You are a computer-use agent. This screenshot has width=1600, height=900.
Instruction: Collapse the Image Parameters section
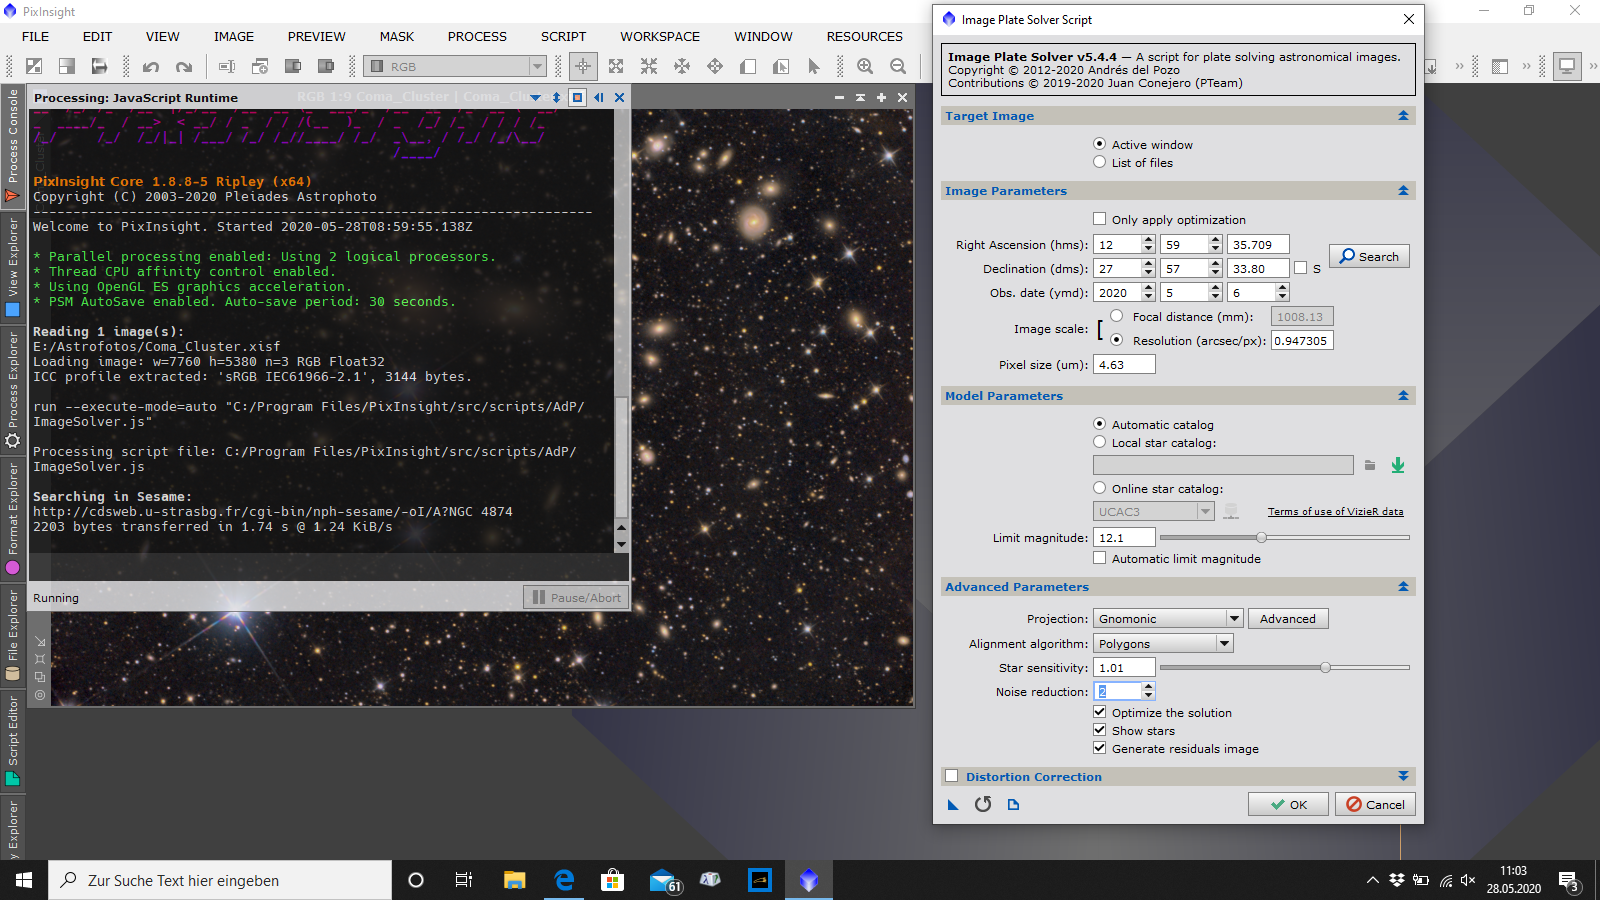click(1403, 191)
